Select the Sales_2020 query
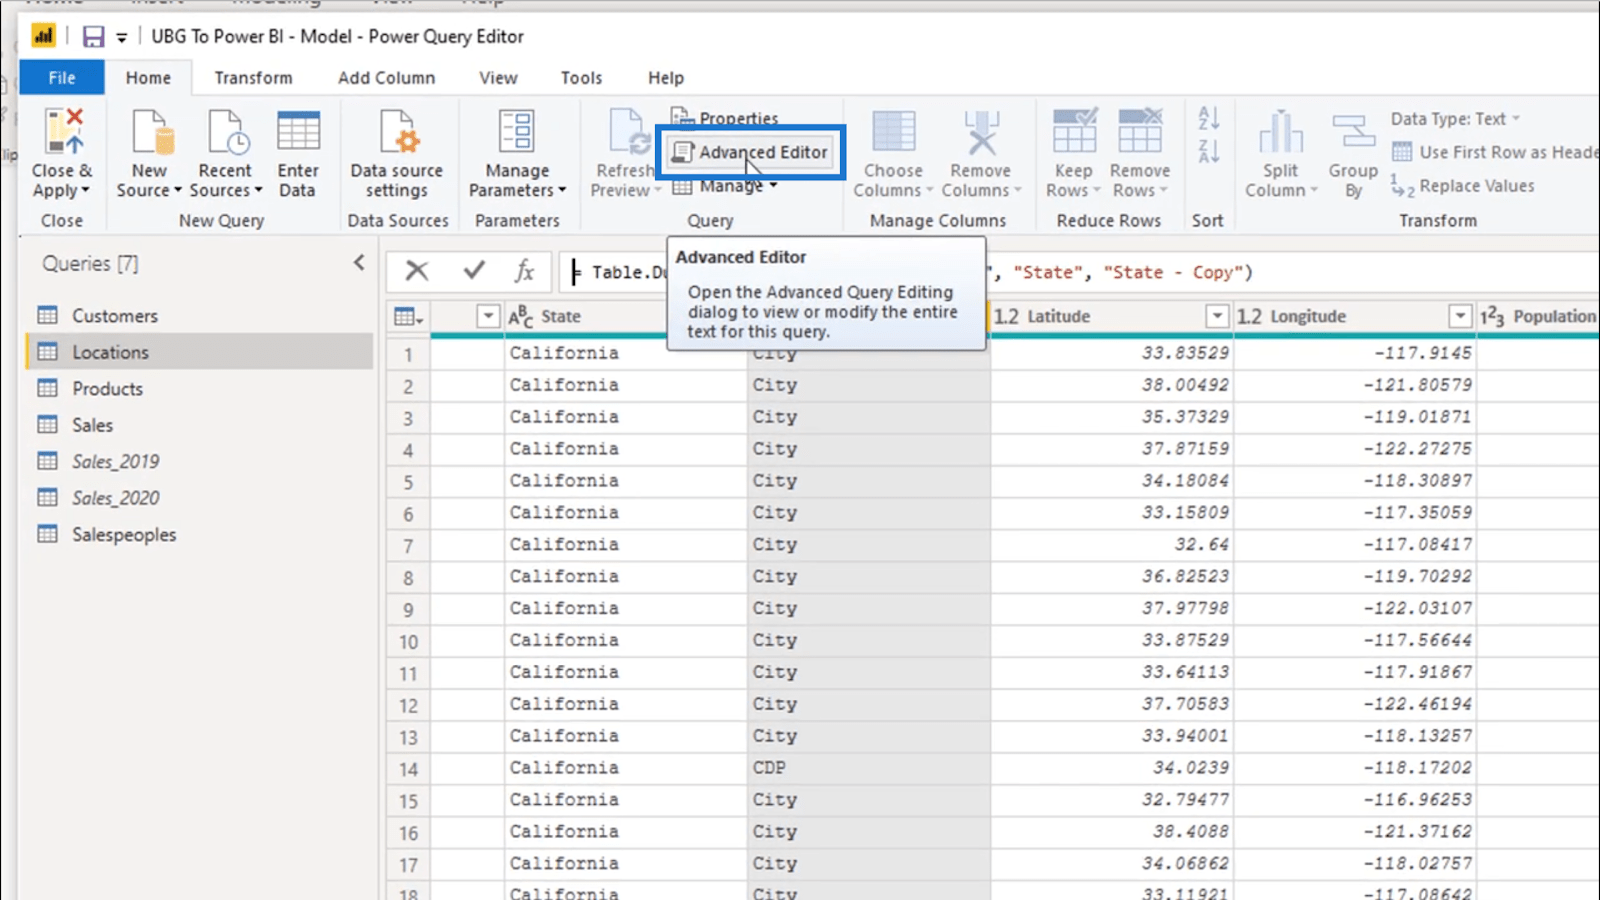 (x=199, y=498)
